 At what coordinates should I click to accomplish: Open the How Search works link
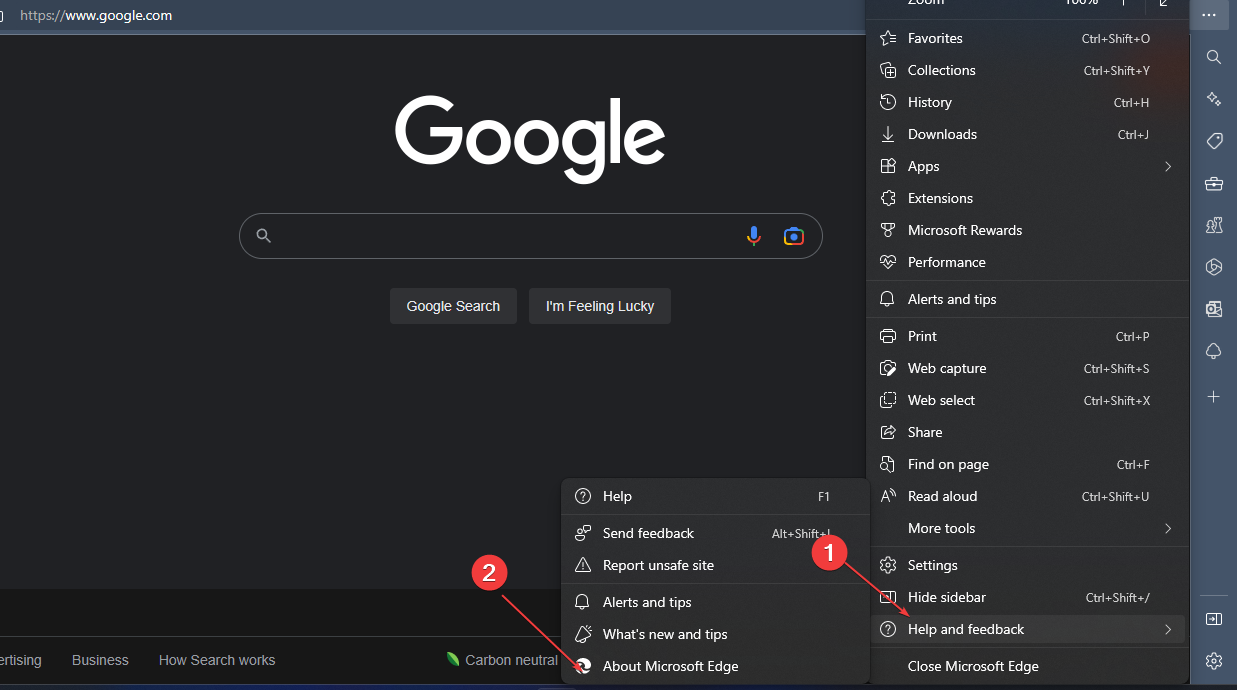coord(217,660)
